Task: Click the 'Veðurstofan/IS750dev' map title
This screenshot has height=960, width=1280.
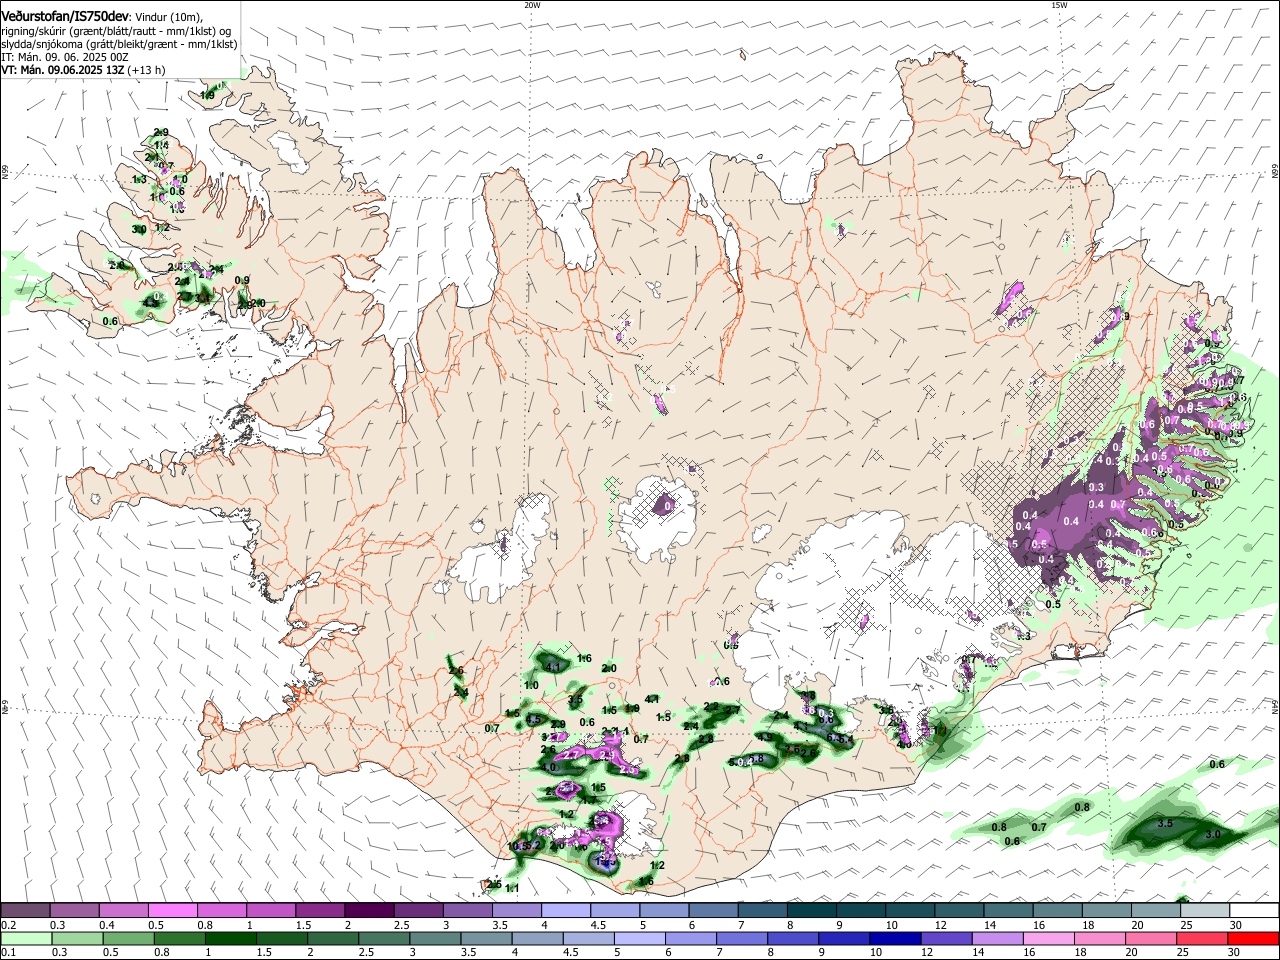Action: tap(65, 16)
